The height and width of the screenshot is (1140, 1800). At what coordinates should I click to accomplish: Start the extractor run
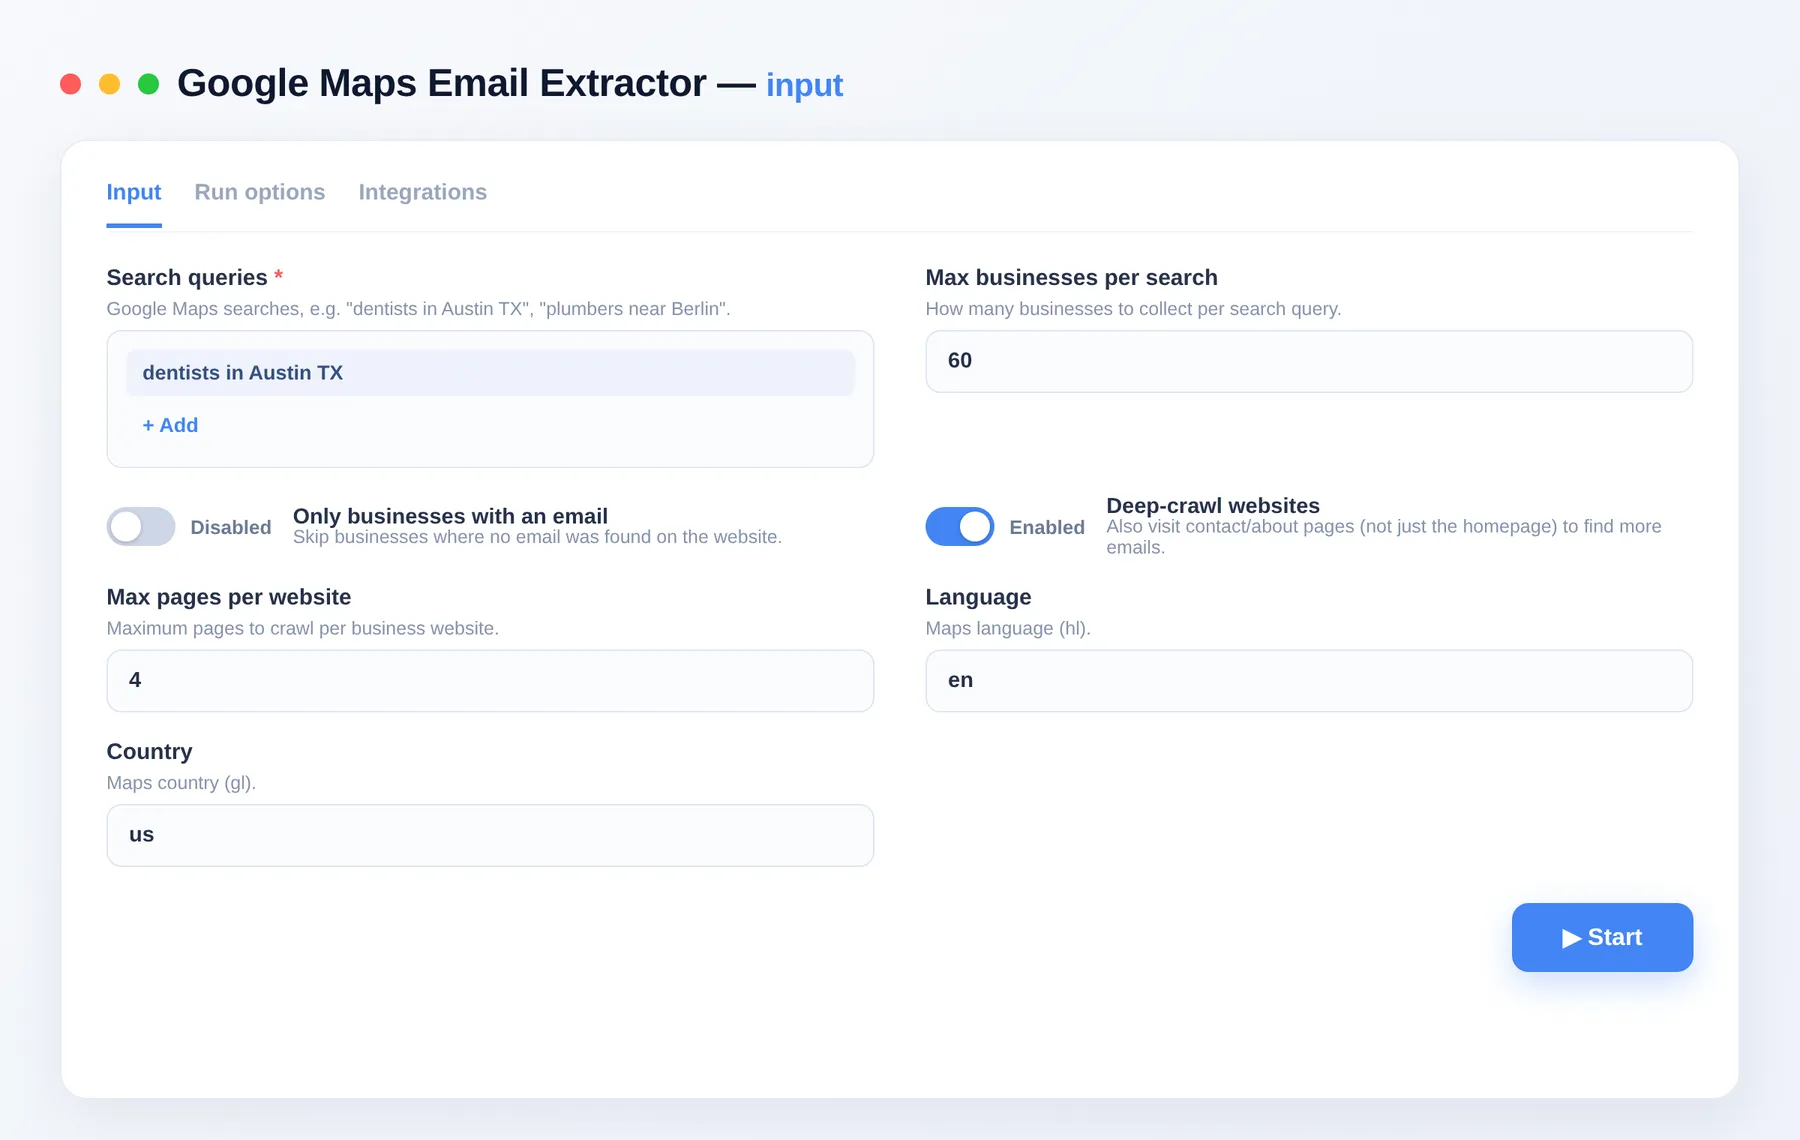1602,937
